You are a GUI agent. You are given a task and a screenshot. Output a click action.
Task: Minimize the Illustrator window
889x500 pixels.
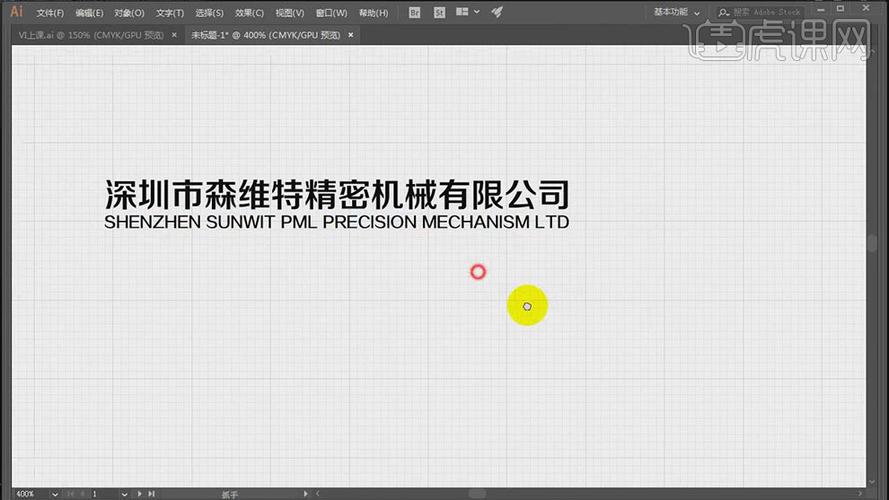click(x=820, y=10)
